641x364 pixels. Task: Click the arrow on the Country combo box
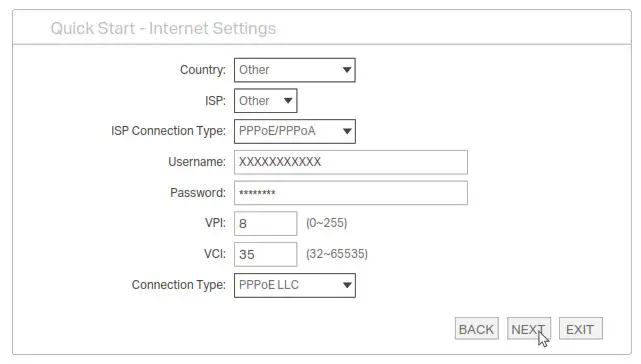click(347, 70)
